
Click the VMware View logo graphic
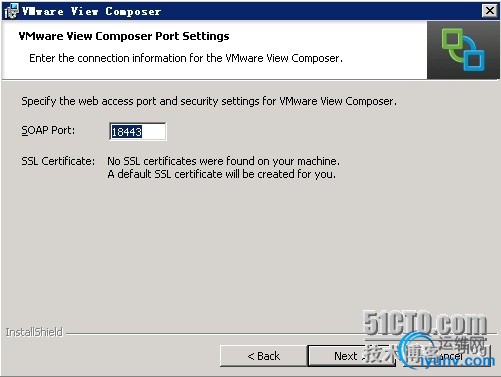[x=463, y=50]
